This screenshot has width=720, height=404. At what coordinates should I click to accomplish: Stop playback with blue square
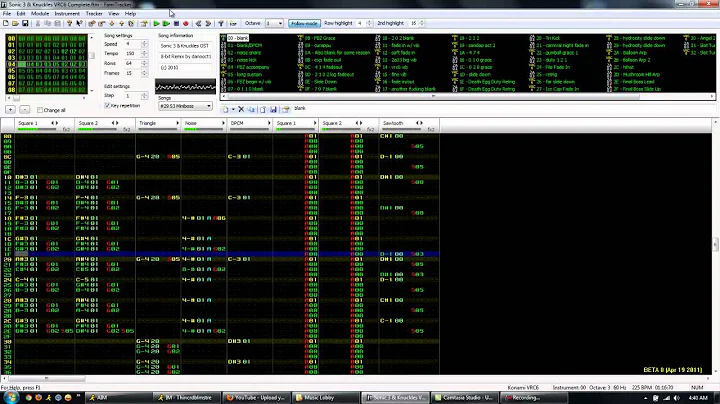[176, 23]
